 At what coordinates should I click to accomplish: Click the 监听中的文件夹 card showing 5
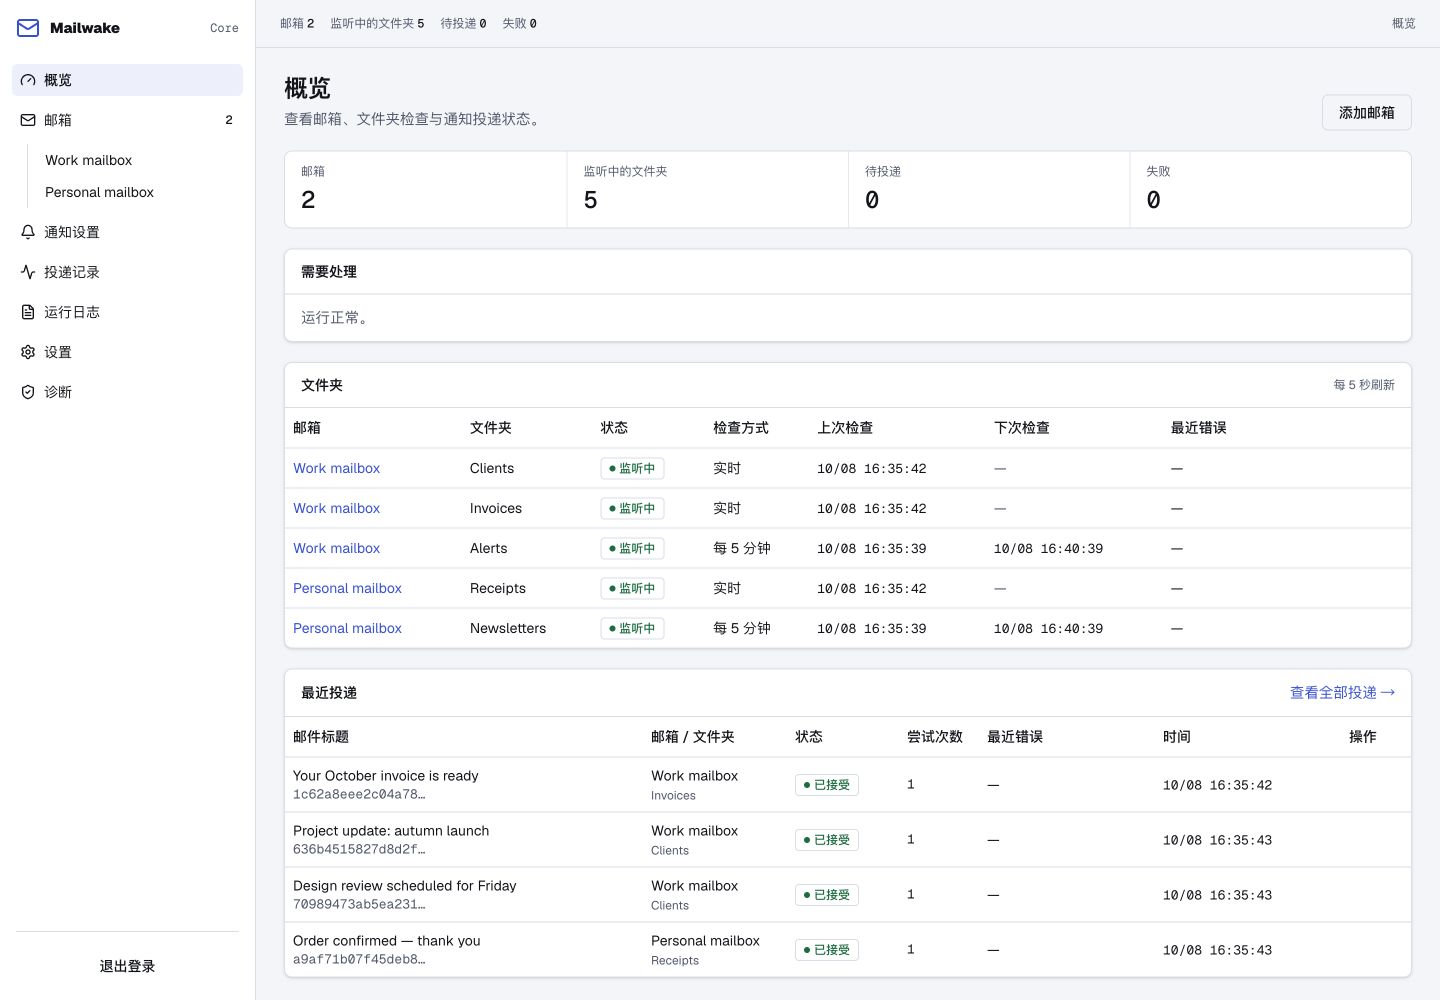708,190
